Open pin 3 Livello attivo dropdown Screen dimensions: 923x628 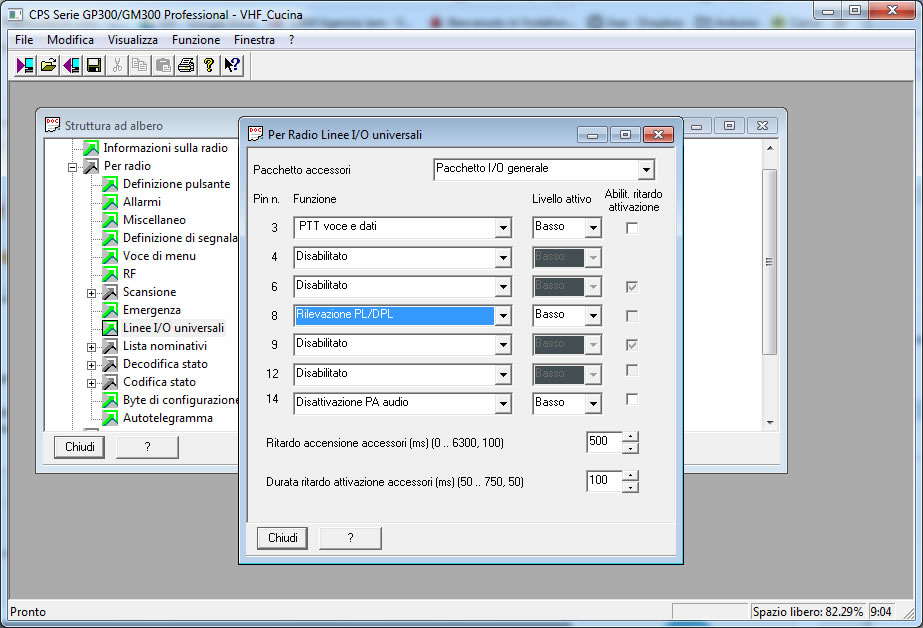point(593,227)
